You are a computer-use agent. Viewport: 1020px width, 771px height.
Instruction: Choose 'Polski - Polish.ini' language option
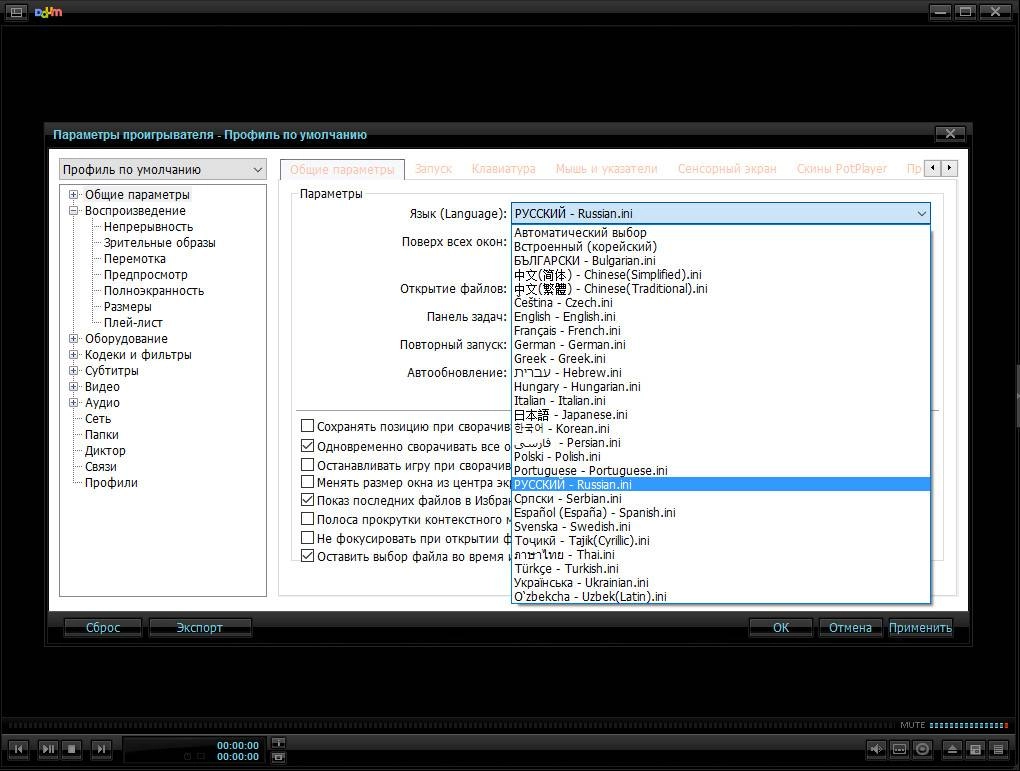click(x=721, y=457)
